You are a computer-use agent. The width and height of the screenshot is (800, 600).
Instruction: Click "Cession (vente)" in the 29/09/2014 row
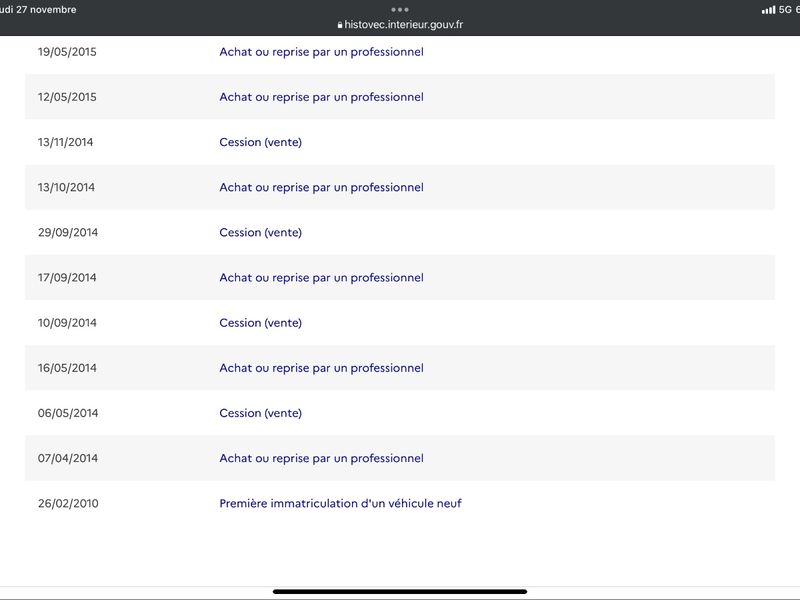point(260,232)
